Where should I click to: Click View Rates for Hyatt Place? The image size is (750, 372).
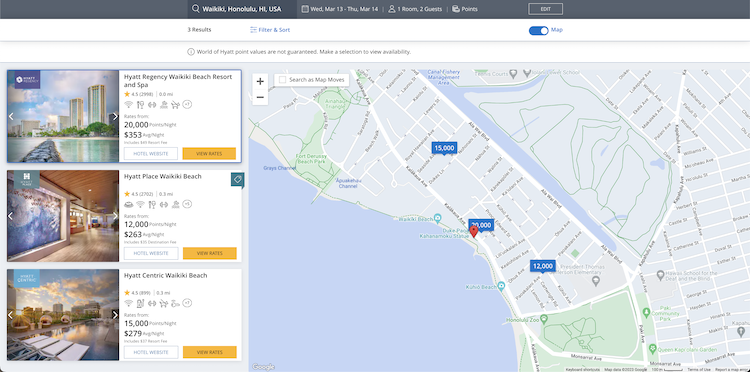pos(210,253)
